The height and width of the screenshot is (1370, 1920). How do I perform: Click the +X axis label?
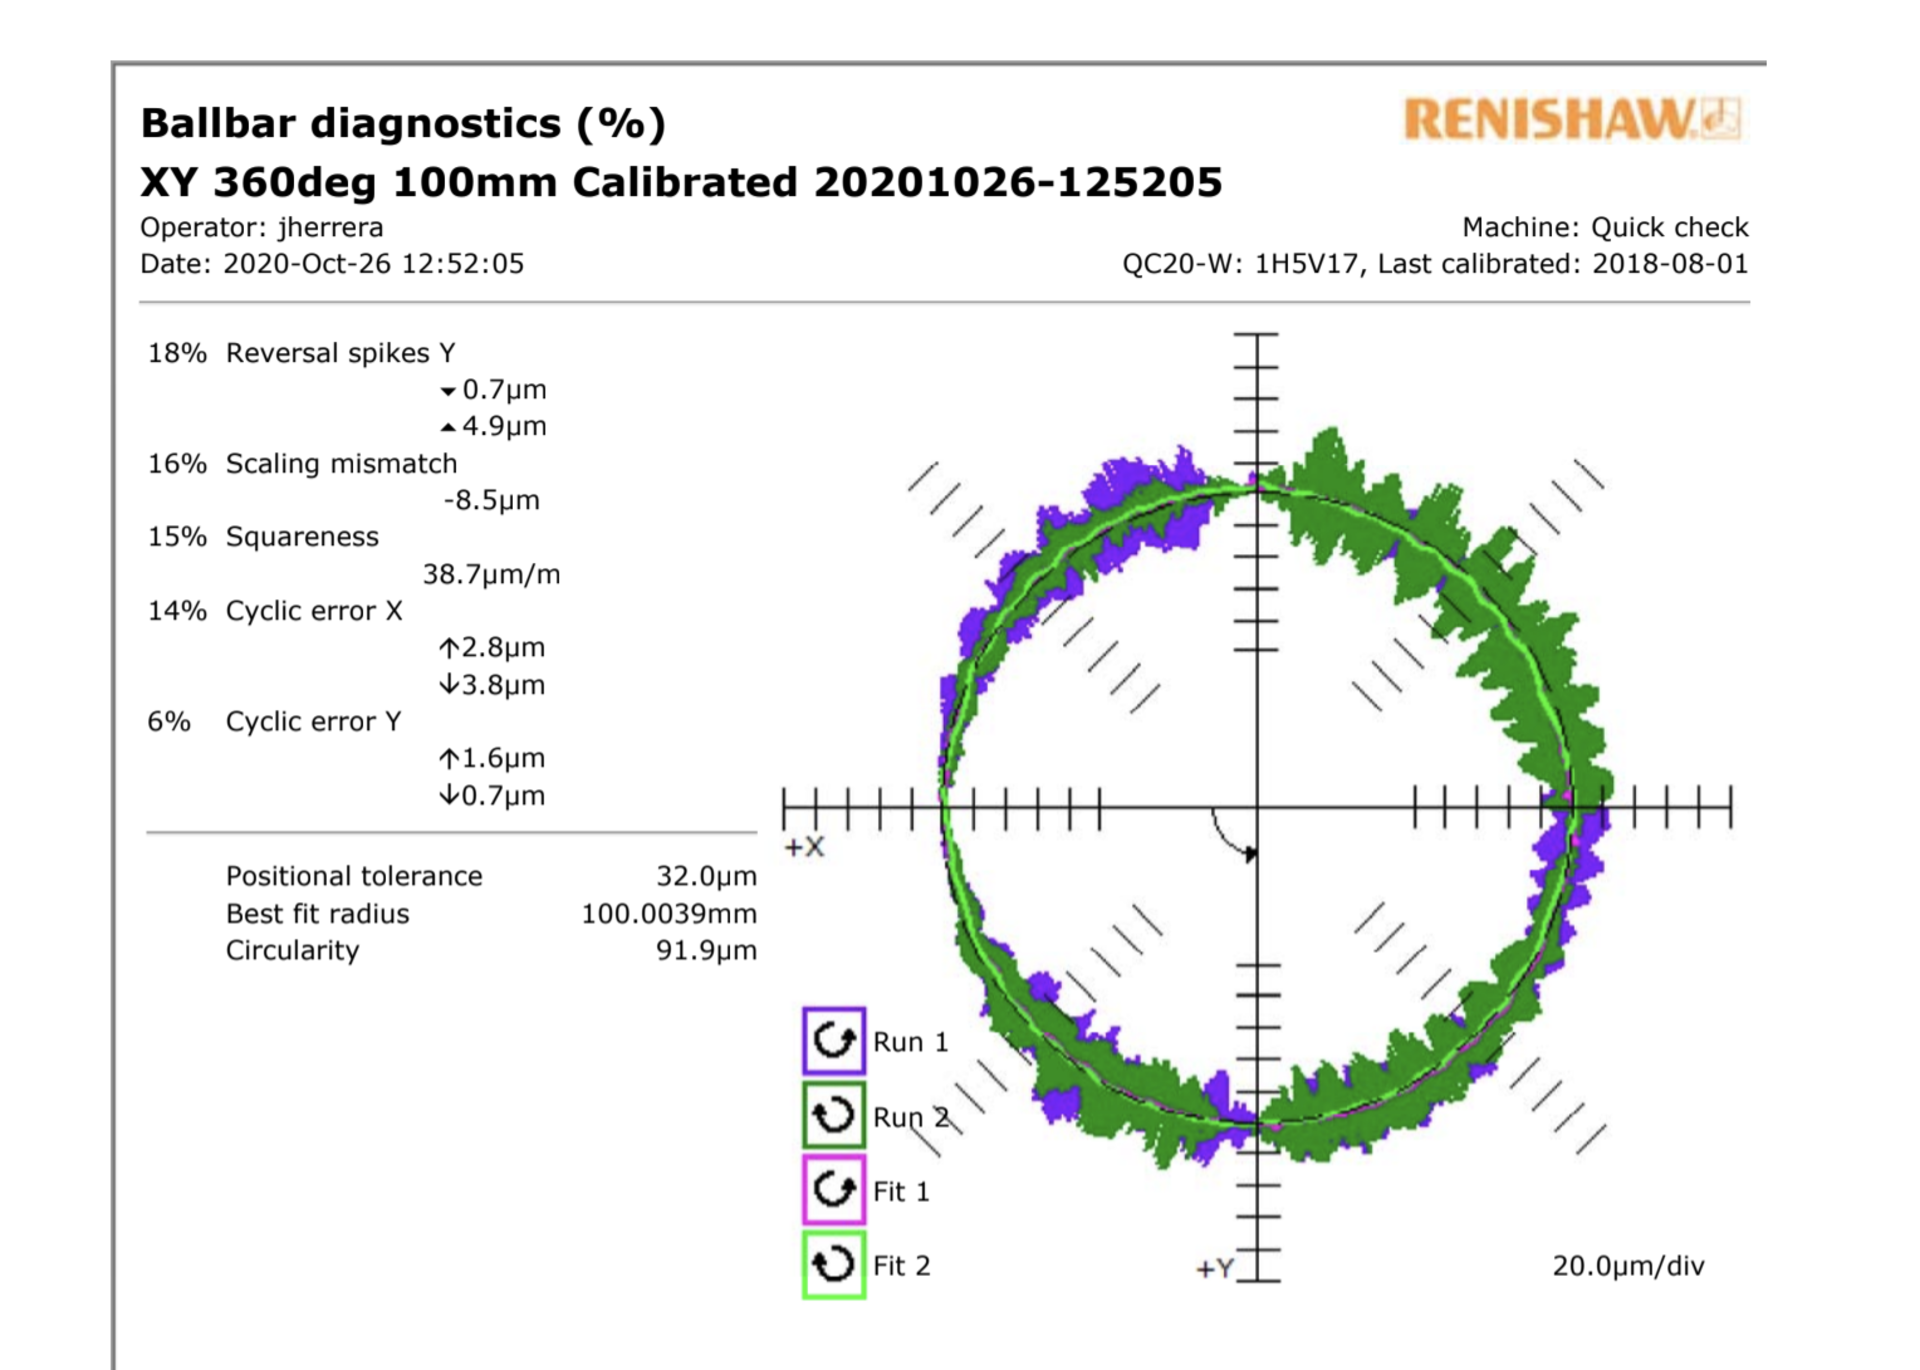coord(804,848)
